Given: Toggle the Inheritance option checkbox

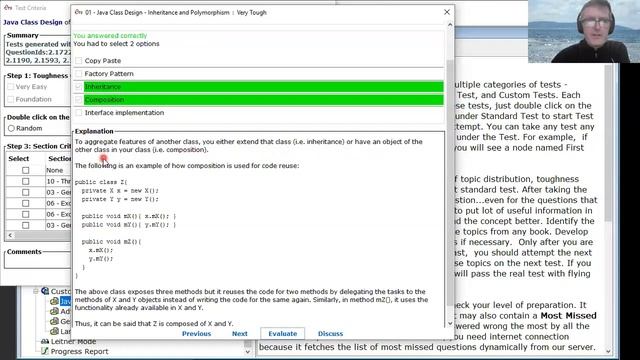Looking at the screenshot, I should pos(78,87).
